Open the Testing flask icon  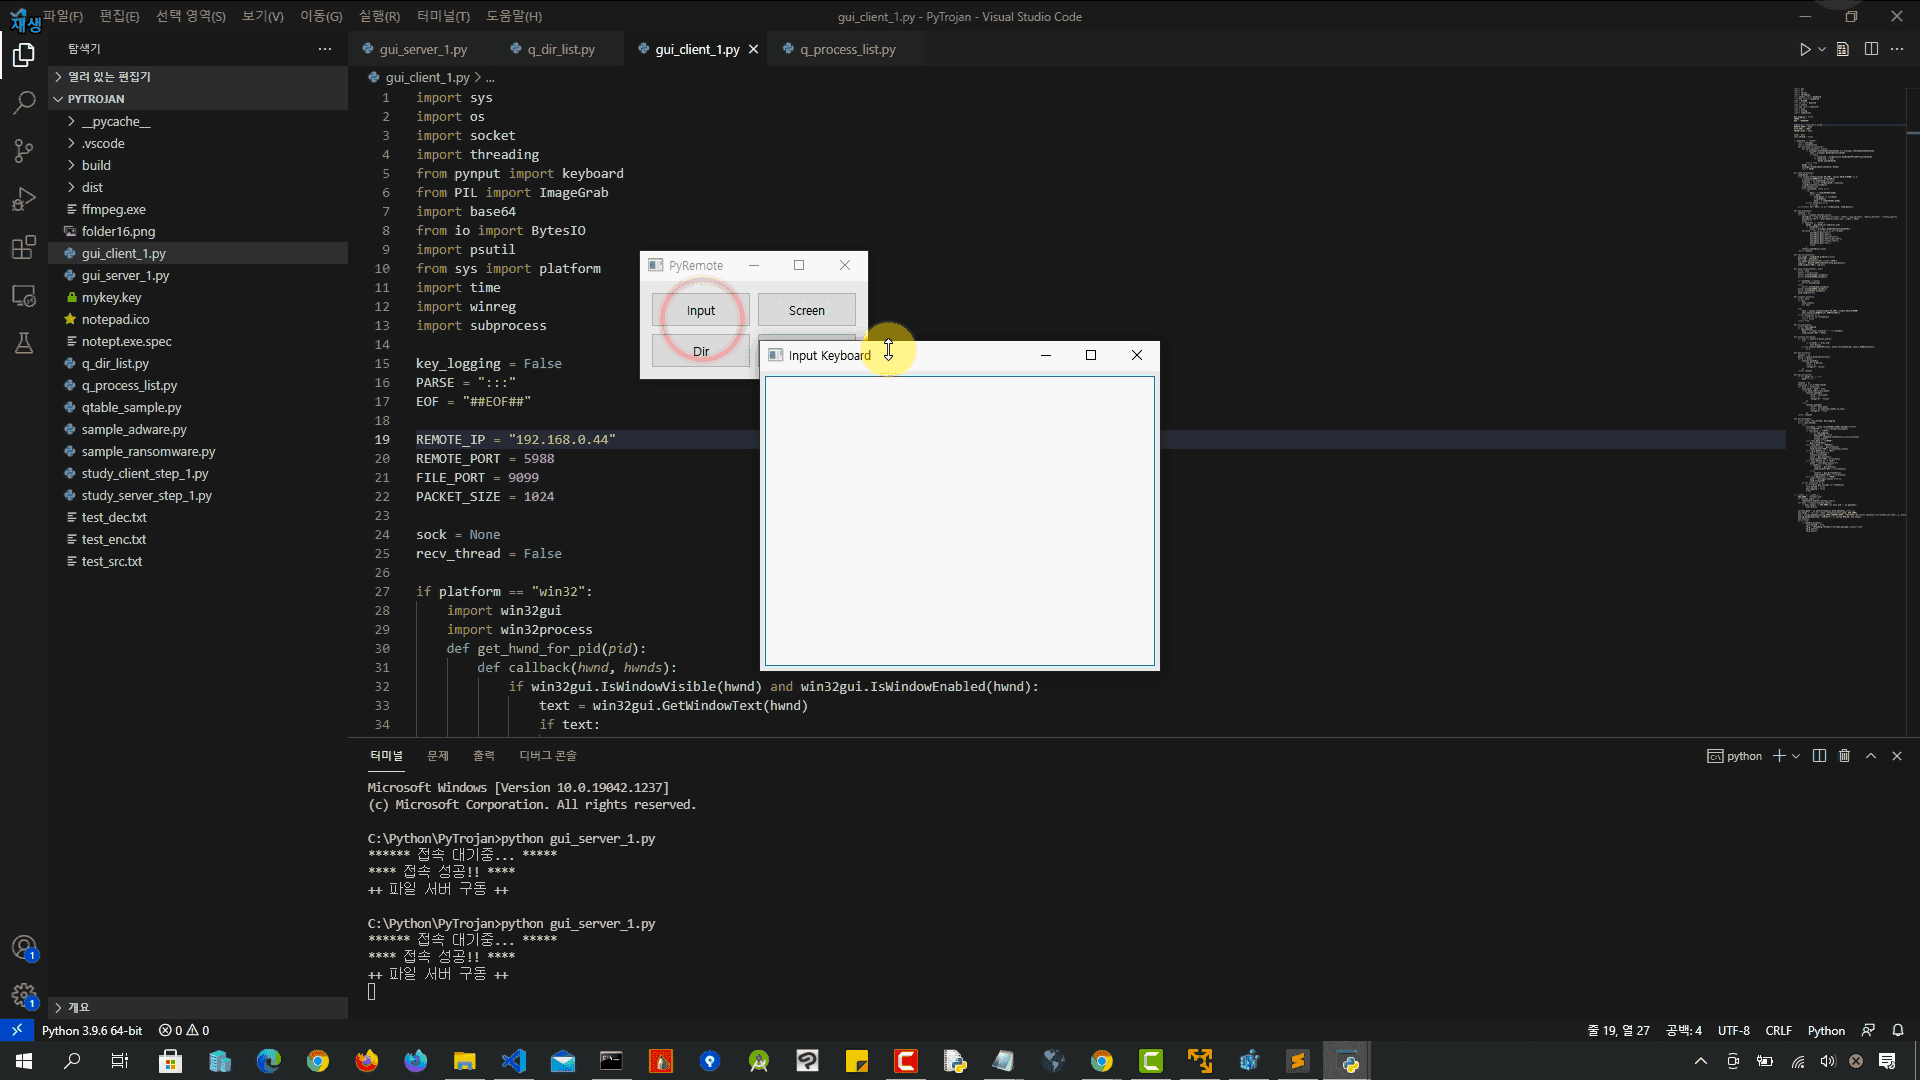click(x=24, y=343)
